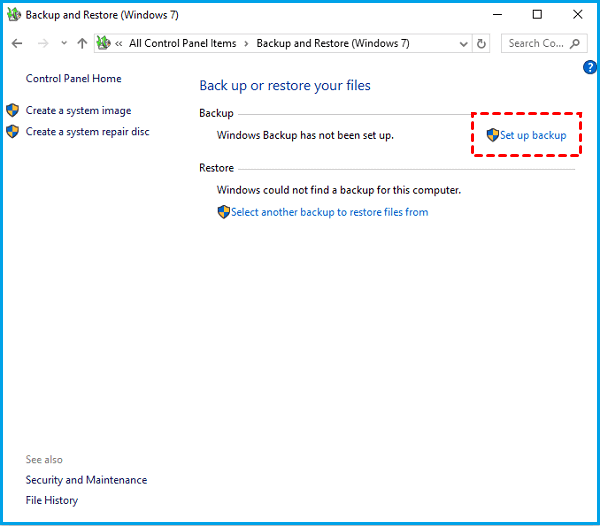Open Create a system repair disc
600x526 pixels.
coord(87,132)
